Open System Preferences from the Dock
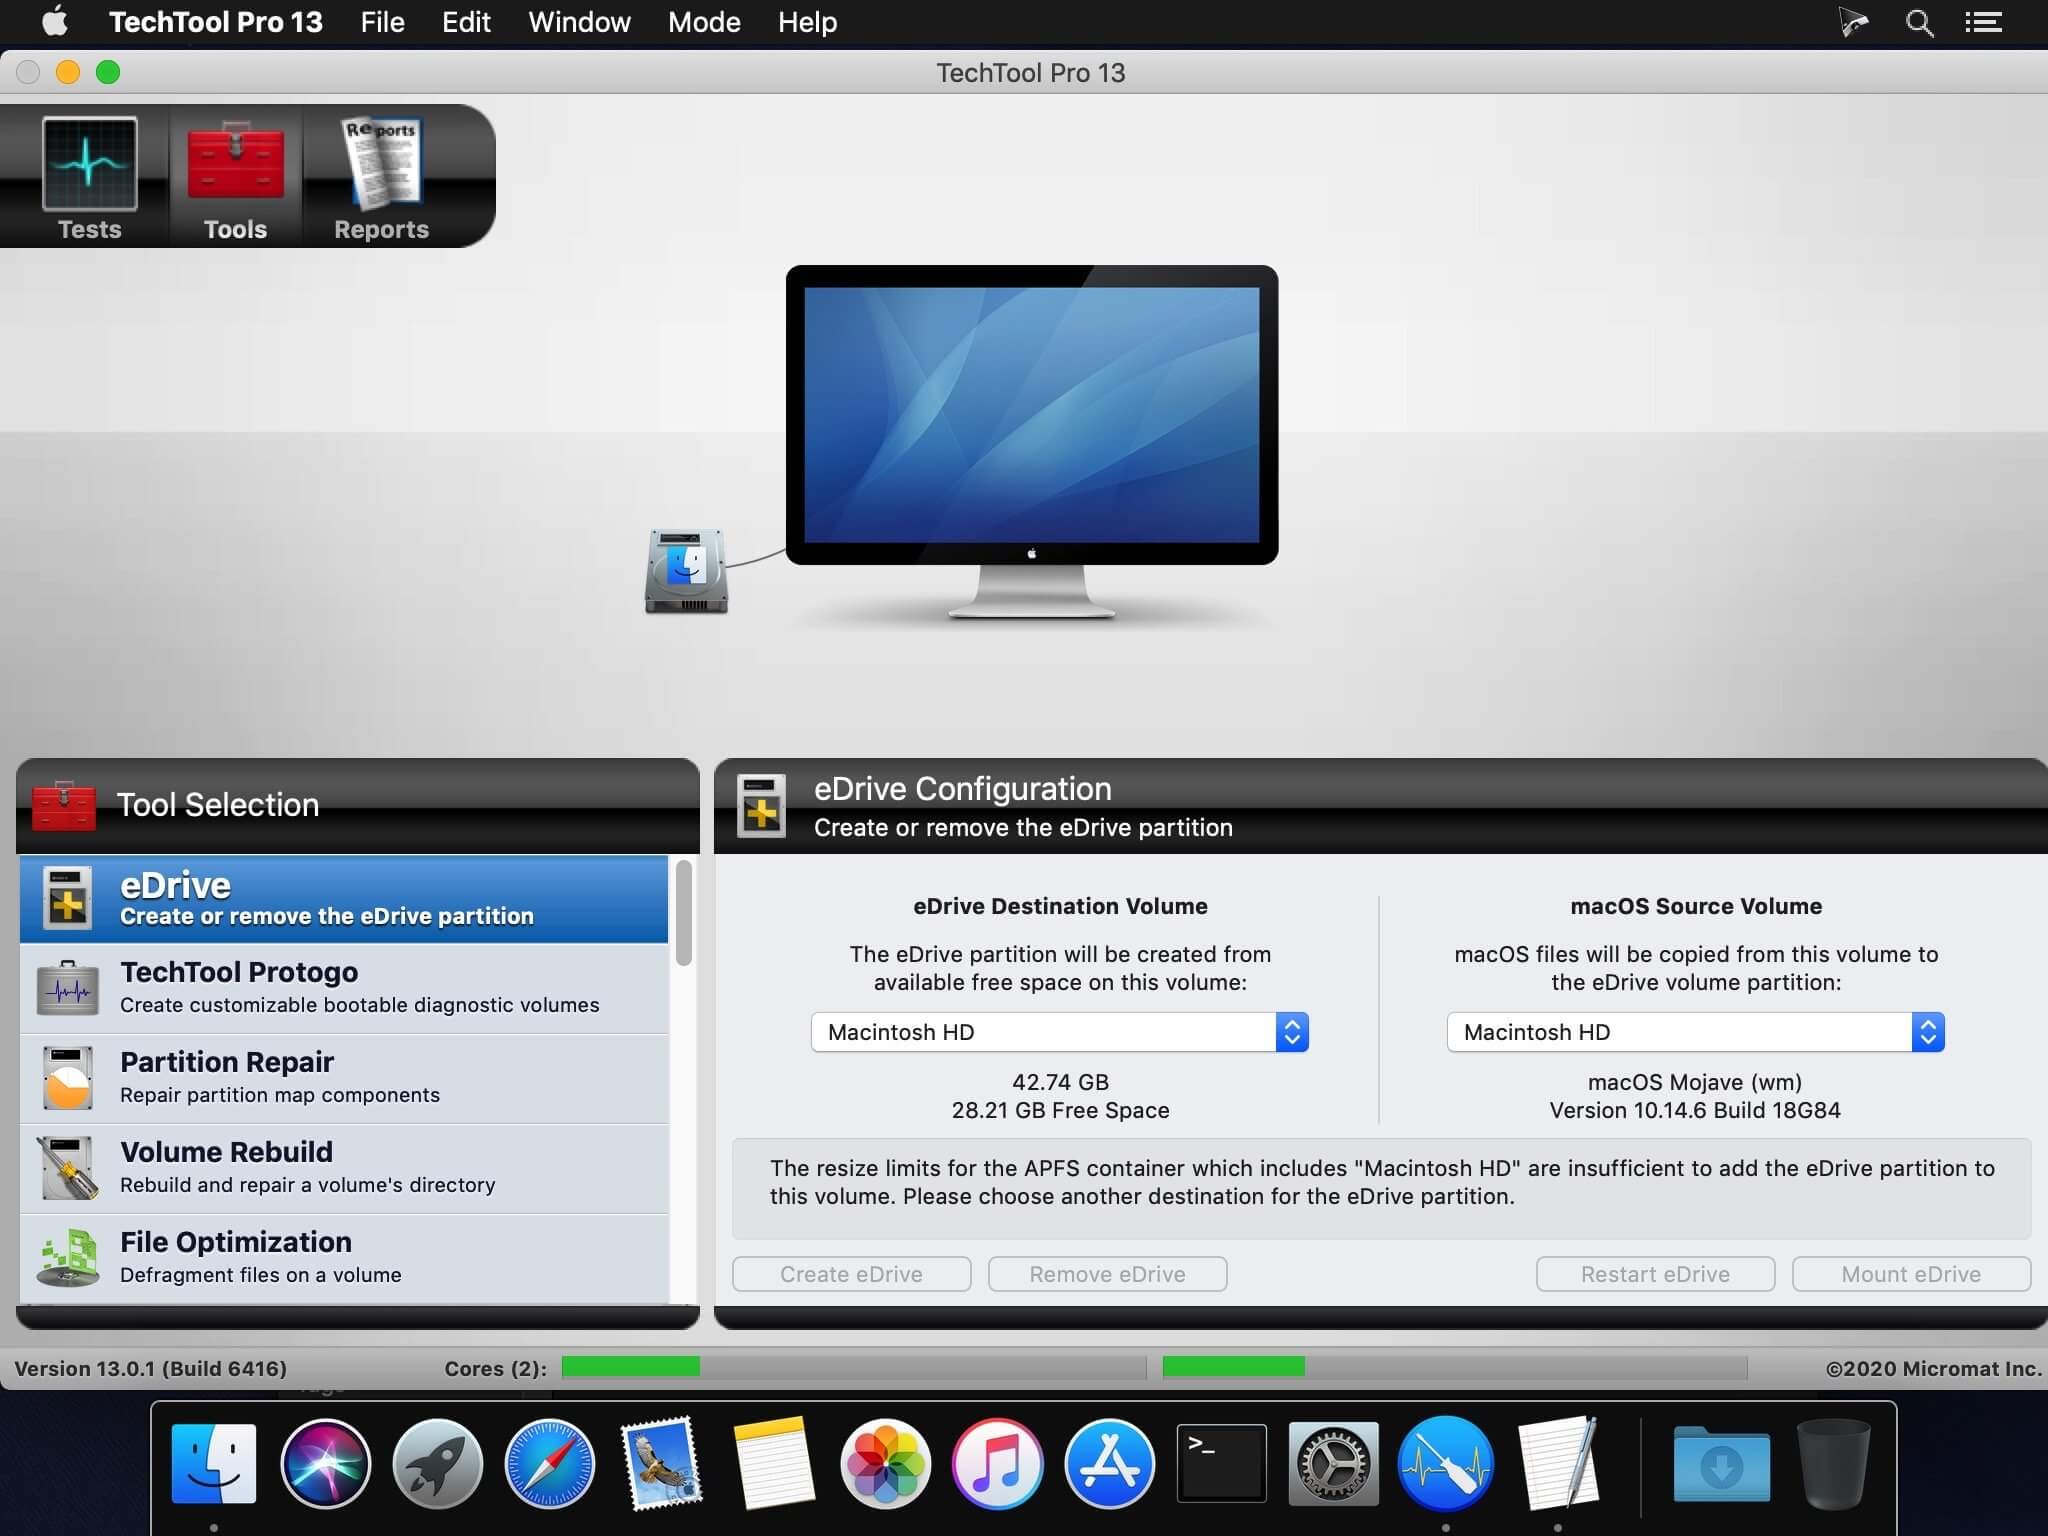 click(x=1333, y=1464)
